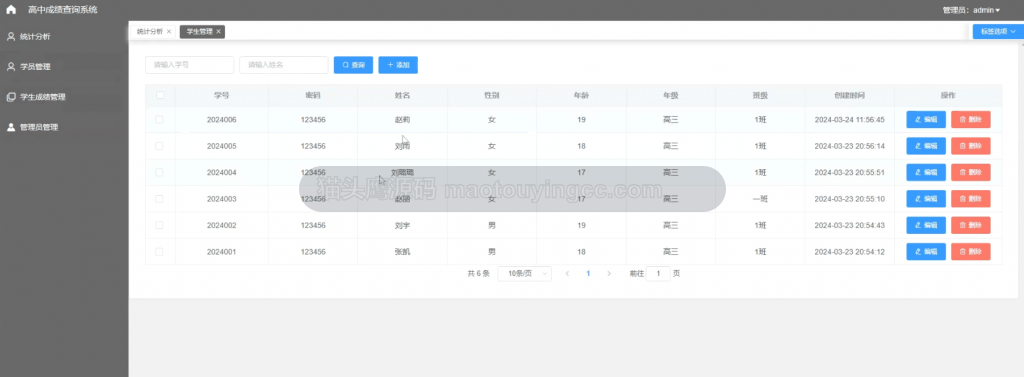This screenshot has width=1024, height=377.
Task: Open the 10条/页 page size dropdown
Action: (524, 274)
